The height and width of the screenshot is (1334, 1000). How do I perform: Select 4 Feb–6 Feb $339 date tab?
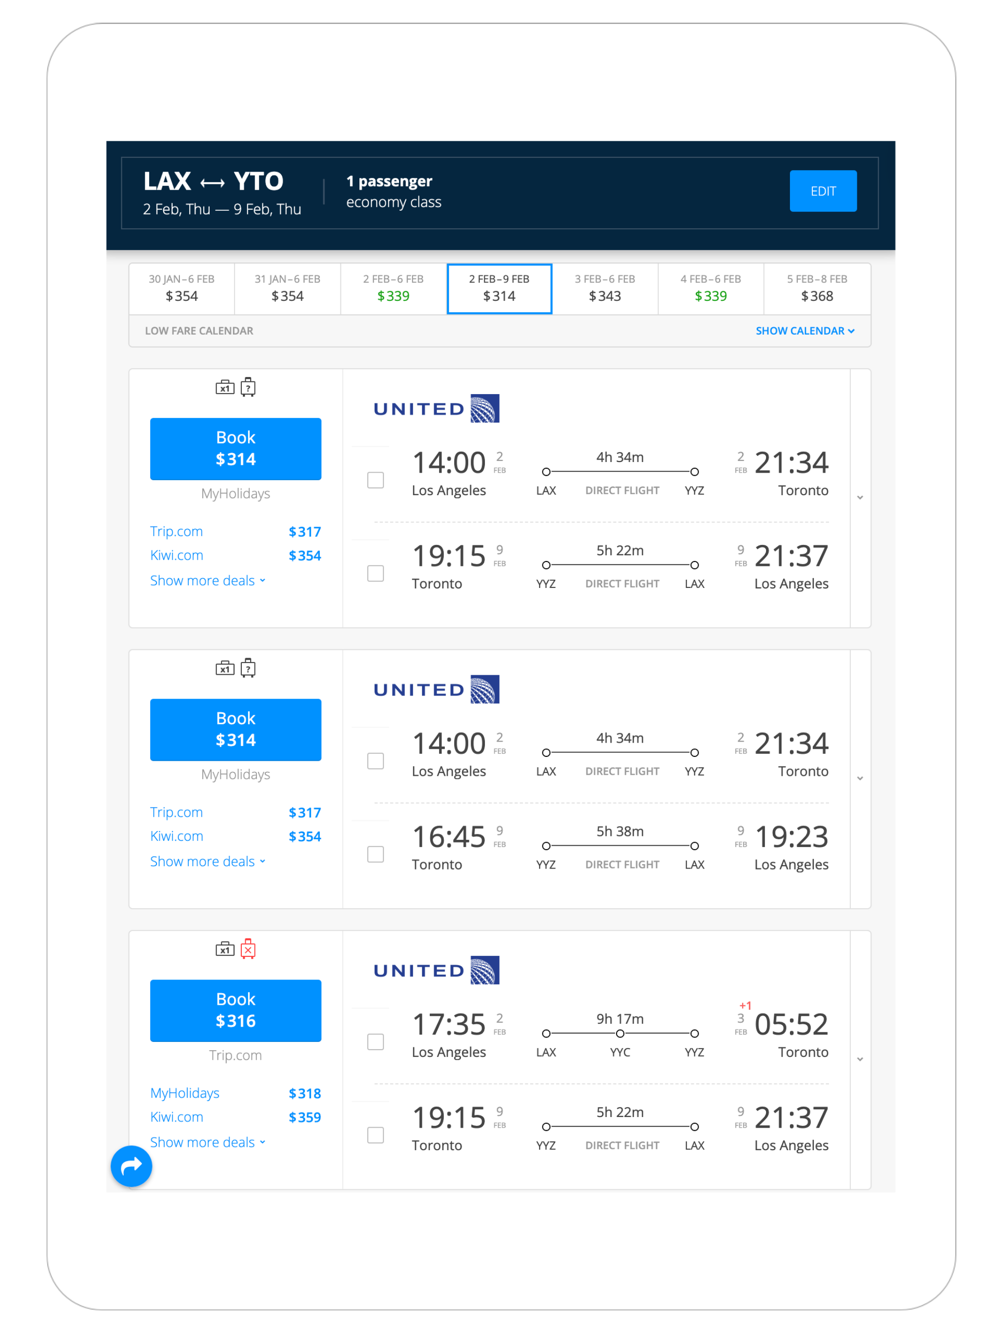click(x=711, y=289)
